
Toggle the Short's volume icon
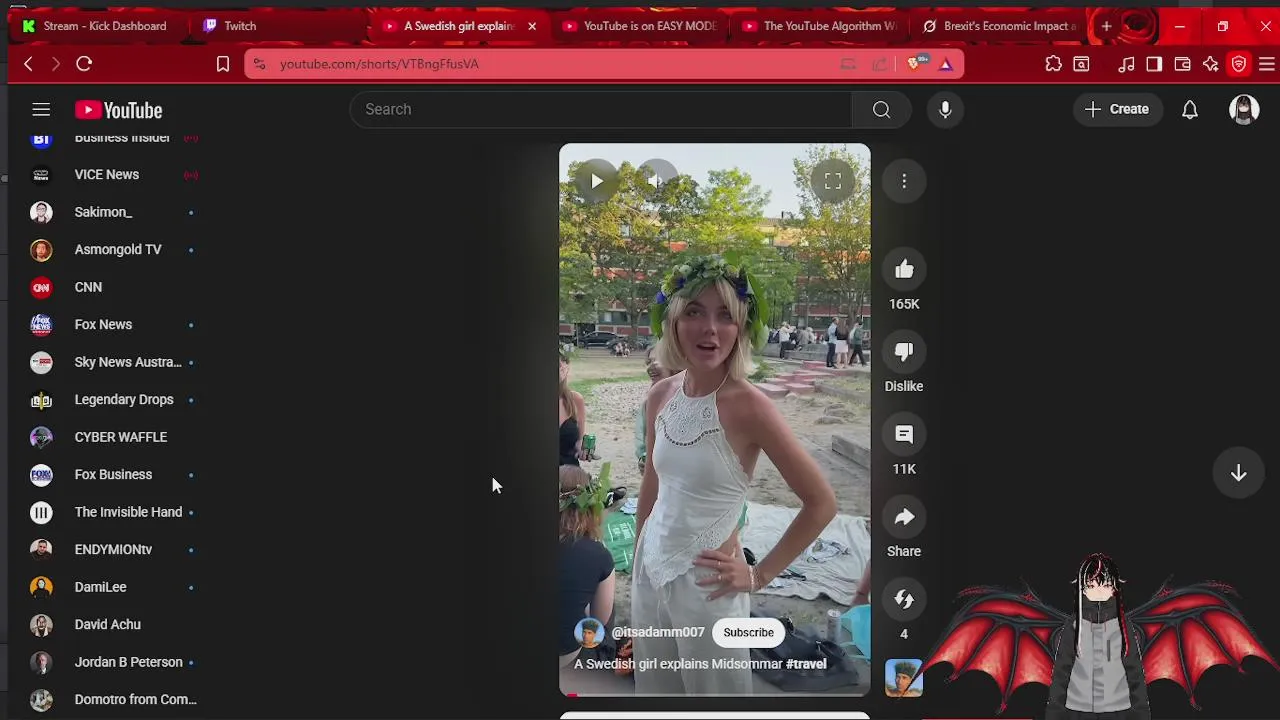click(657, 181)
